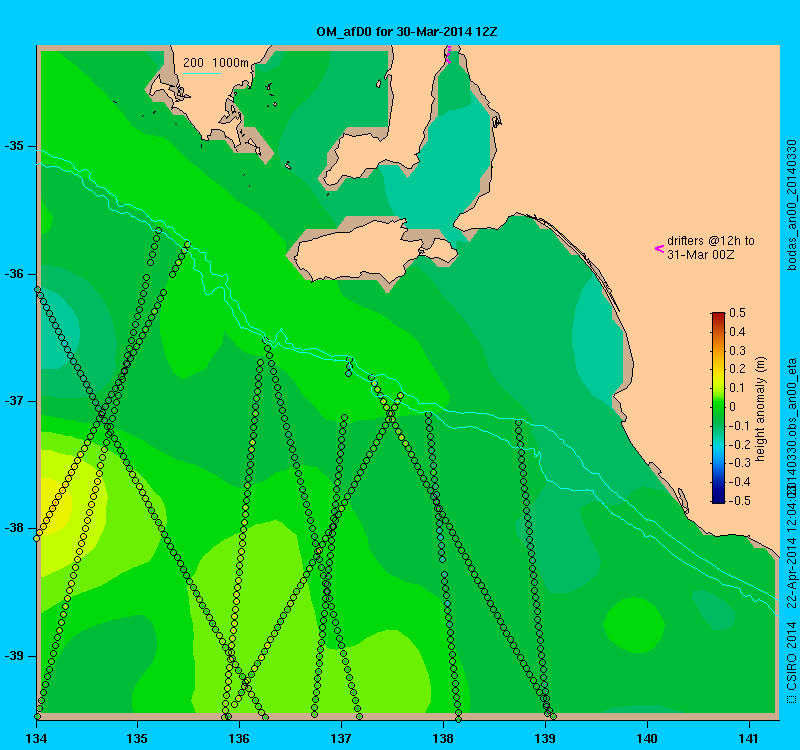The height and width of the screenshot is (750, 800).
Task: Click the longitude axis label "134"
Action: 36,738
